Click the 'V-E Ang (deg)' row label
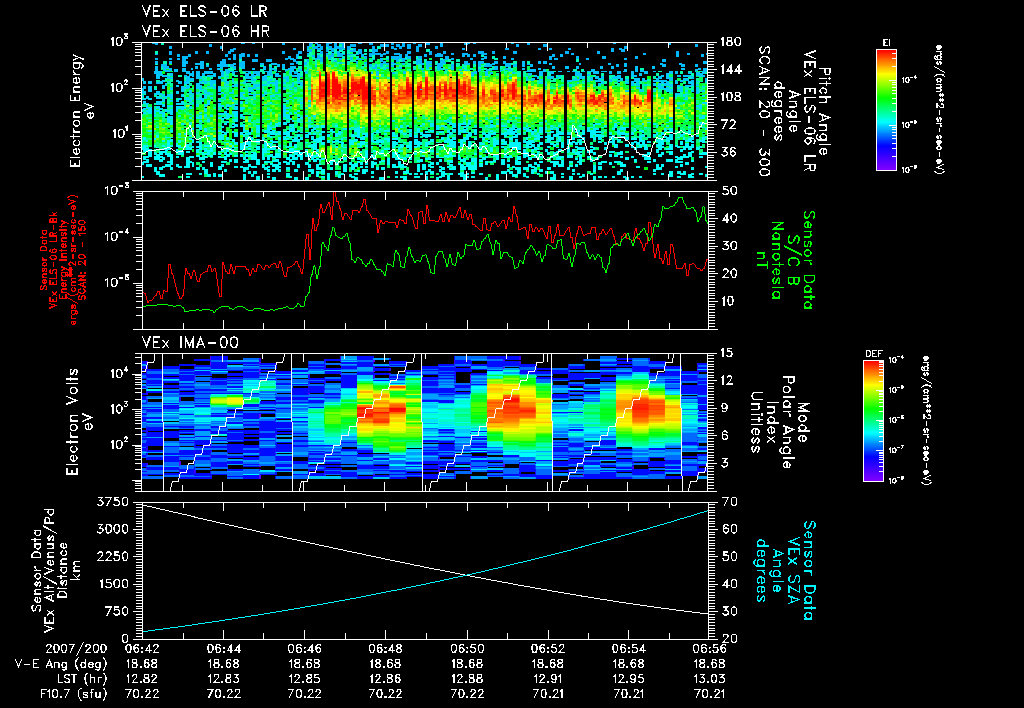 click(61, 664)
